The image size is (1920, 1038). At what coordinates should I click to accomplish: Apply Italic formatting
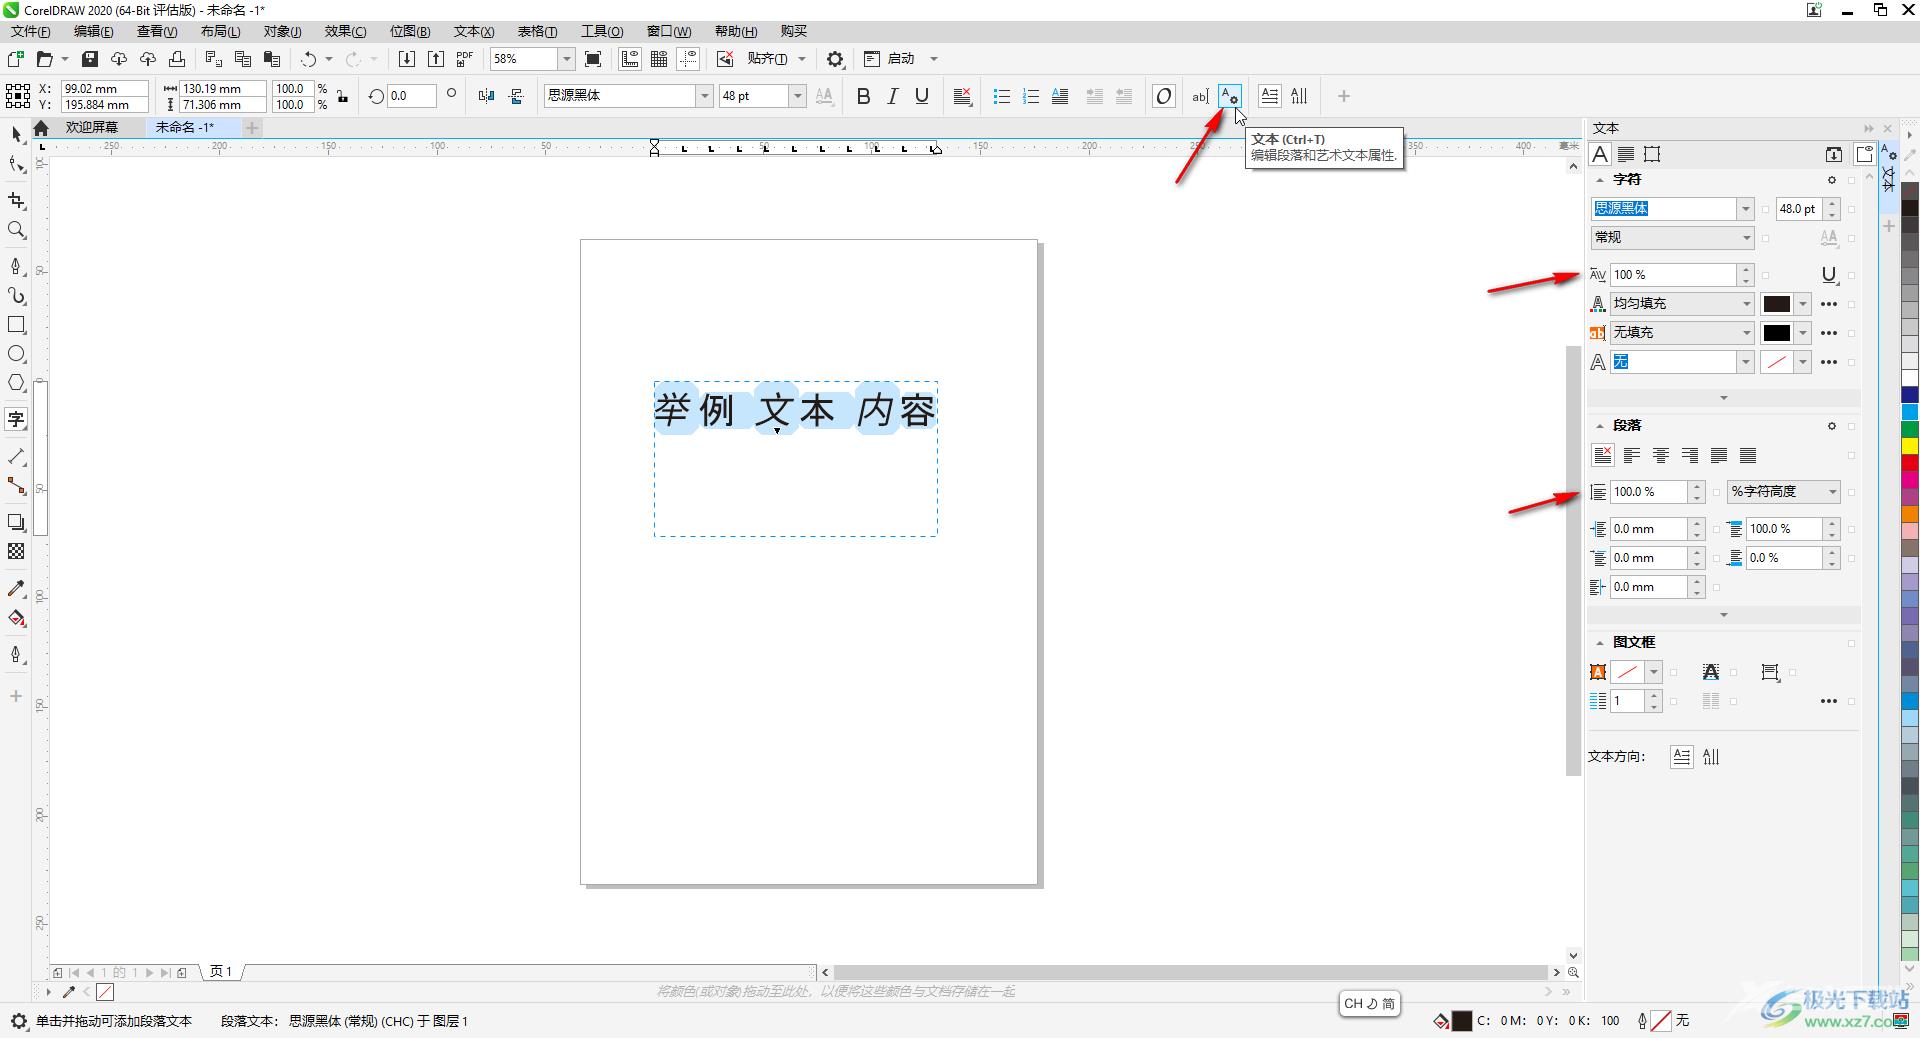(893, 96)
